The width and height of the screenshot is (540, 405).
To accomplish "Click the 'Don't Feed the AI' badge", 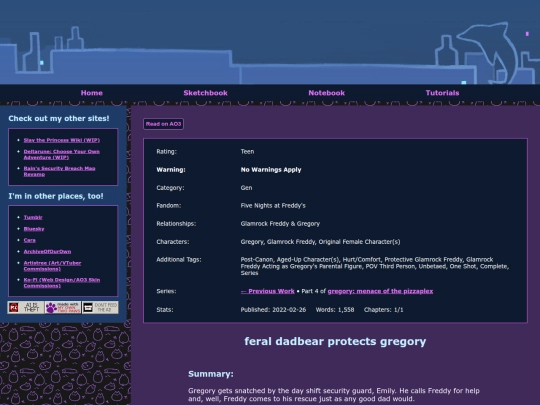I will point(100,307).
